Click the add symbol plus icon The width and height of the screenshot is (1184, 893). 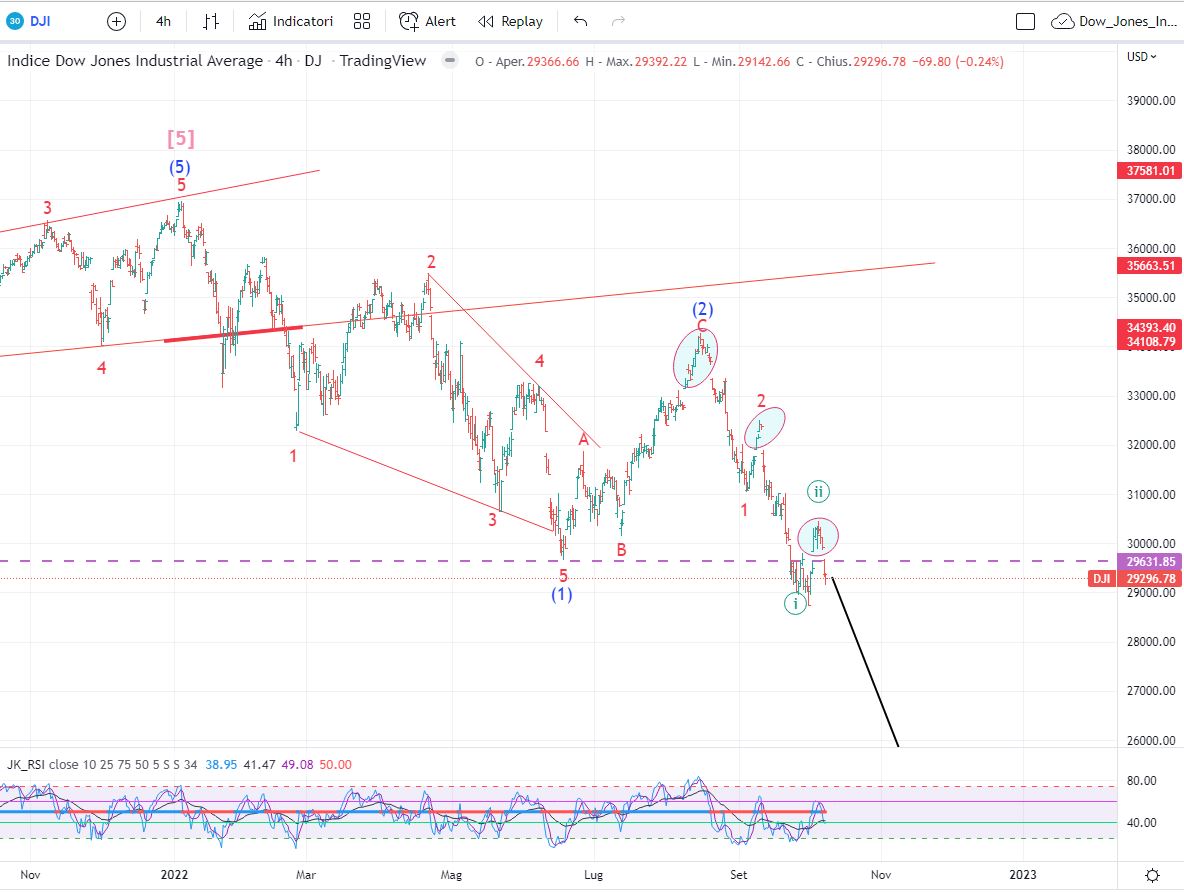pos(116,21)
